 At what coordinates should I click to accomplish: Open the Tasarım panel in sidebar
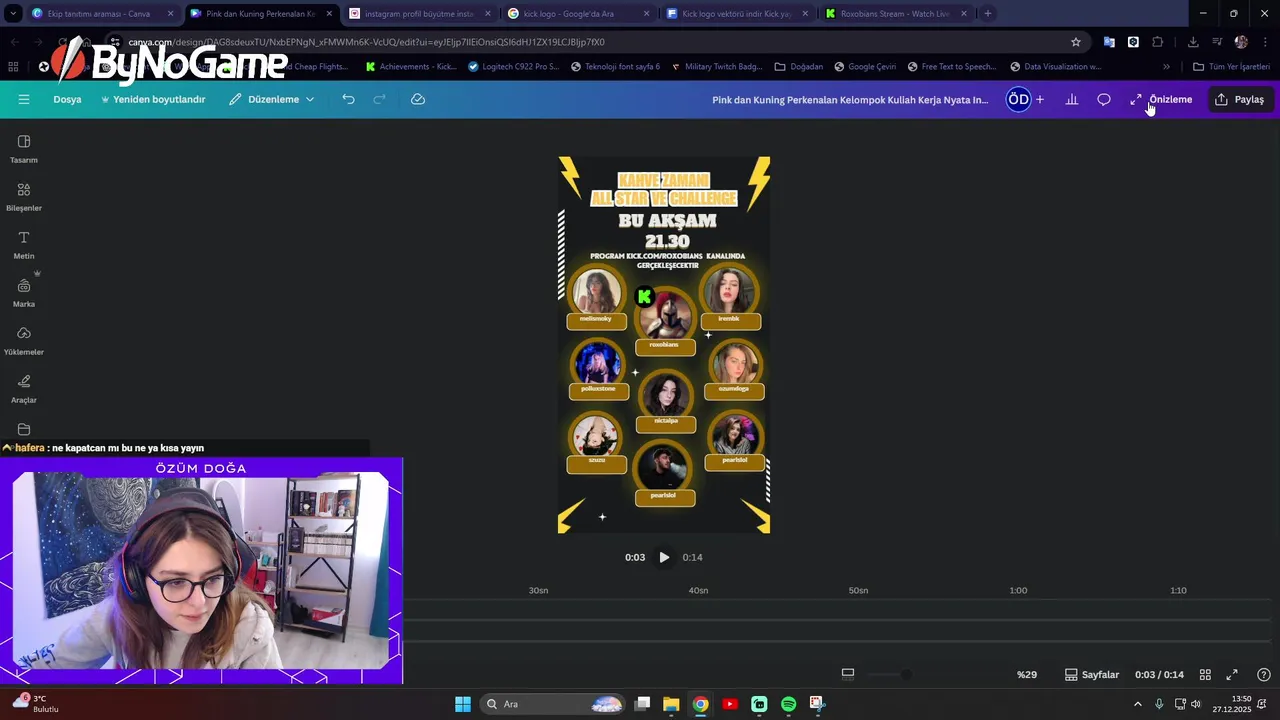(24, 149)
